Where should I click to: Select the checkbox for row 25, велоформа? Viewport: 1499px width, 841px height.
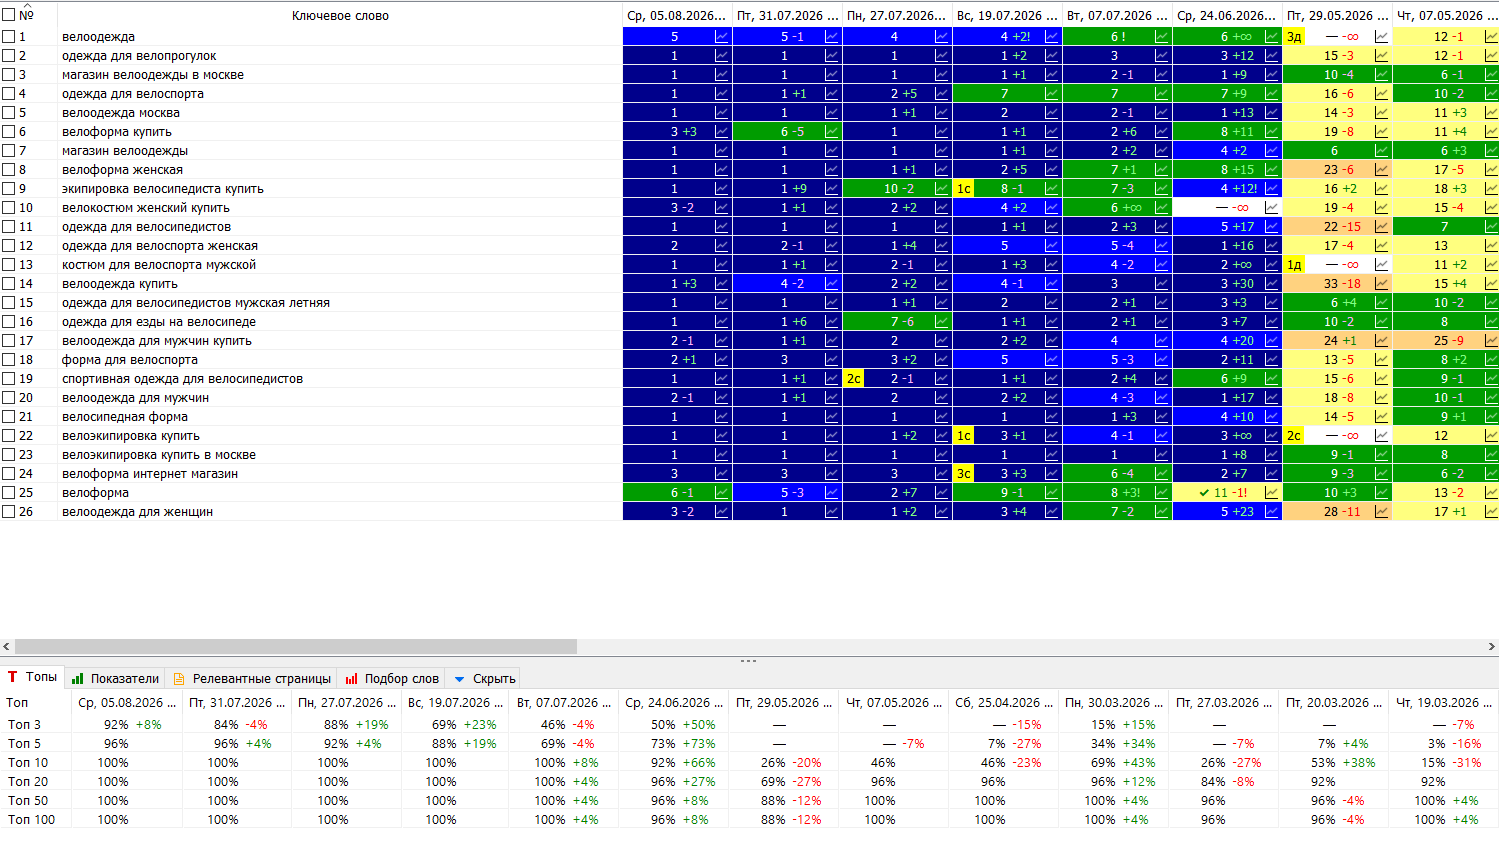pos(9,492)
